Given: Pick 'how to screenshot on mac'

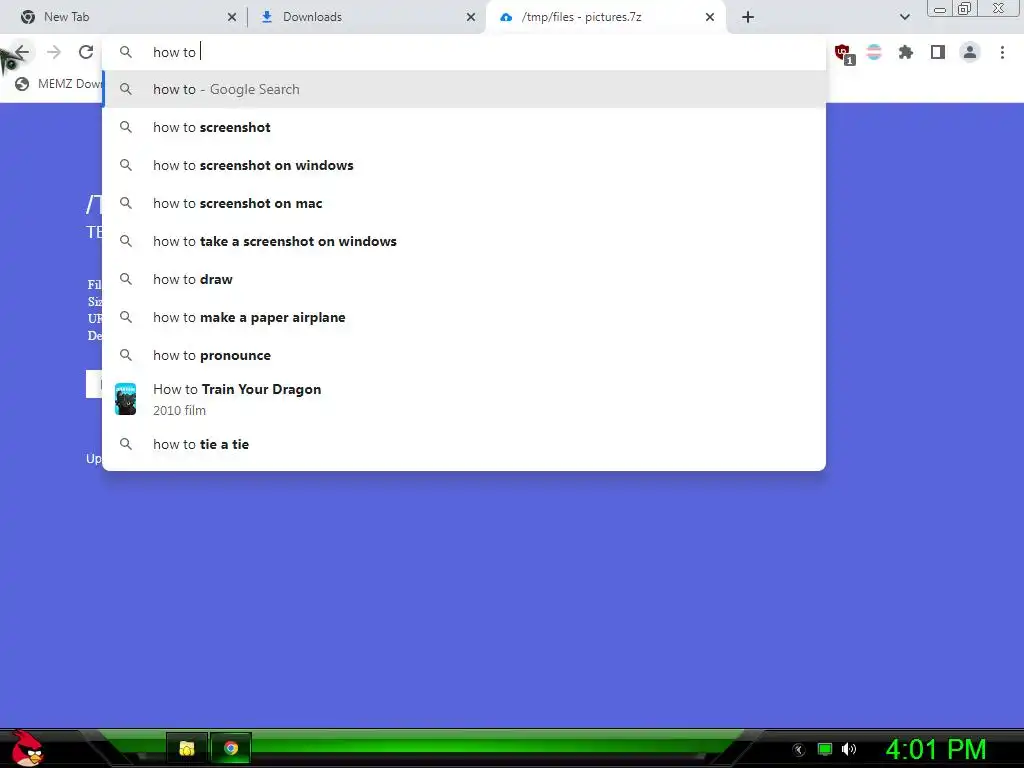Looking at the screenshot, I should (464, 203).
